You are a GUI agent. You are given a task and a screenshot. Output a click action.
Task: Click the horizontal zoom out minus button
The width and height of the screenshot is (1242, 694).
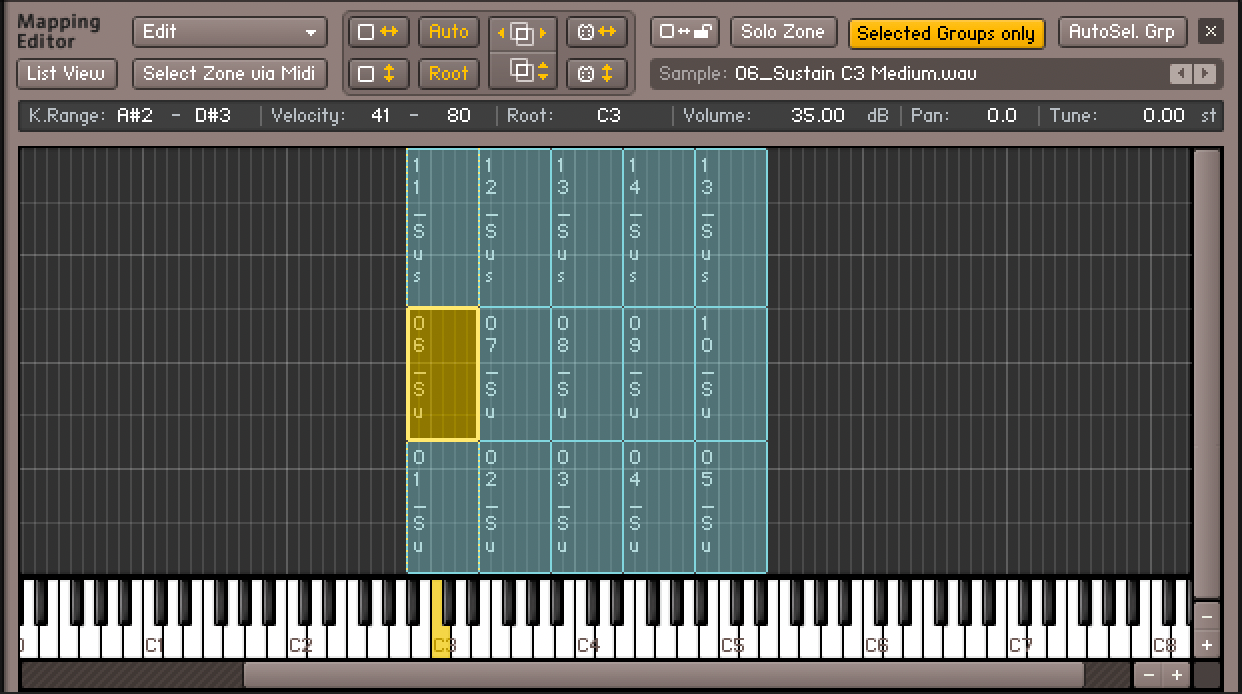[1149, 675]
